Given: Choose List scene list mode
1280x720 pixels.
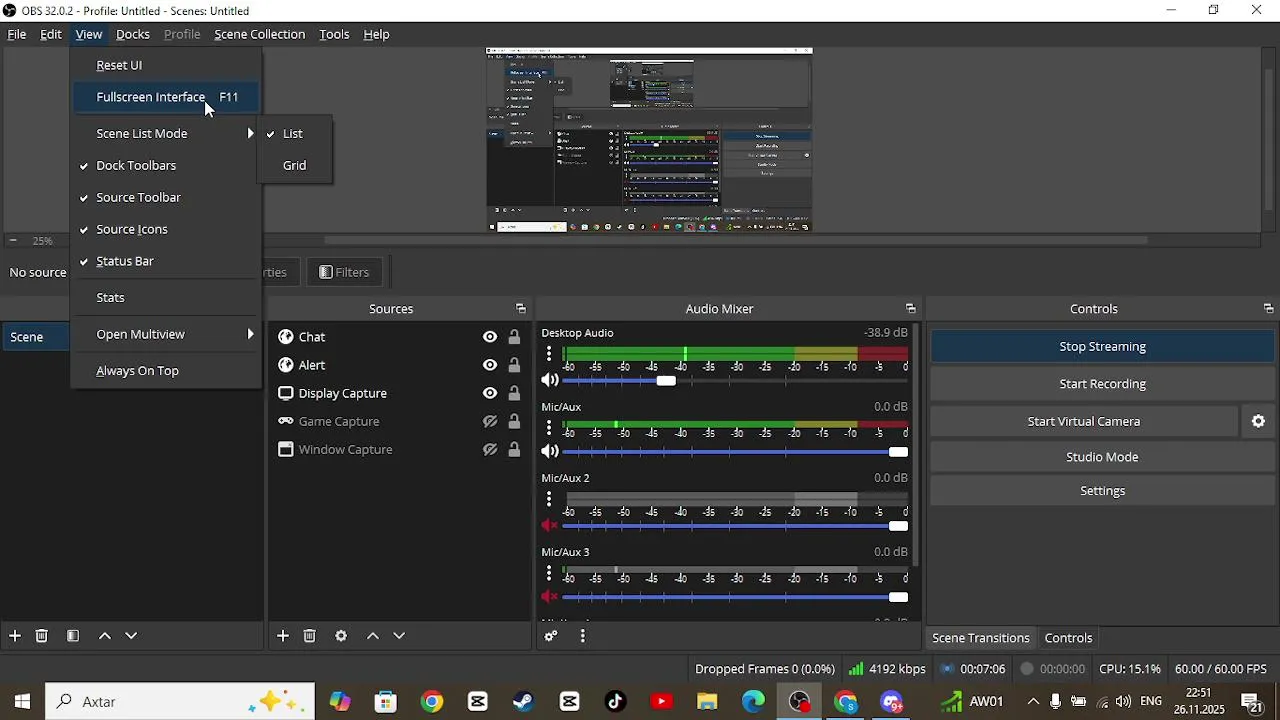Looking at the screenshot, I should [x=294, y=133].
